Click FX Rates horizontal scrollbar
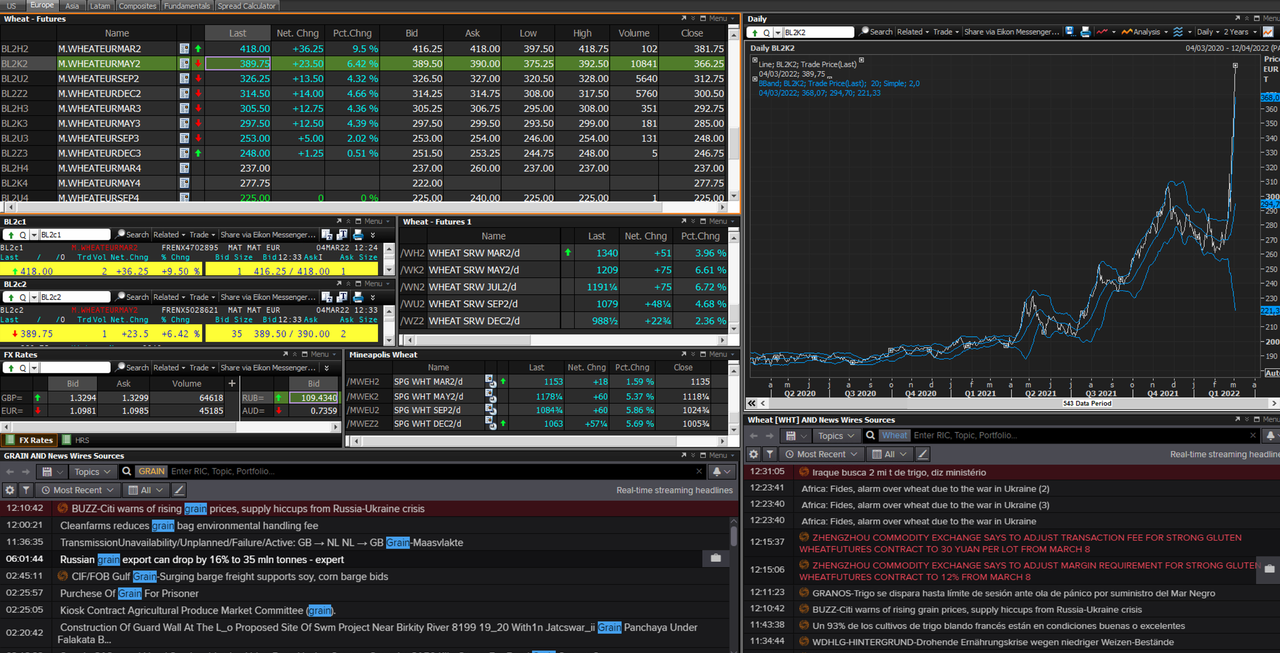 click(x=170, y=427)
